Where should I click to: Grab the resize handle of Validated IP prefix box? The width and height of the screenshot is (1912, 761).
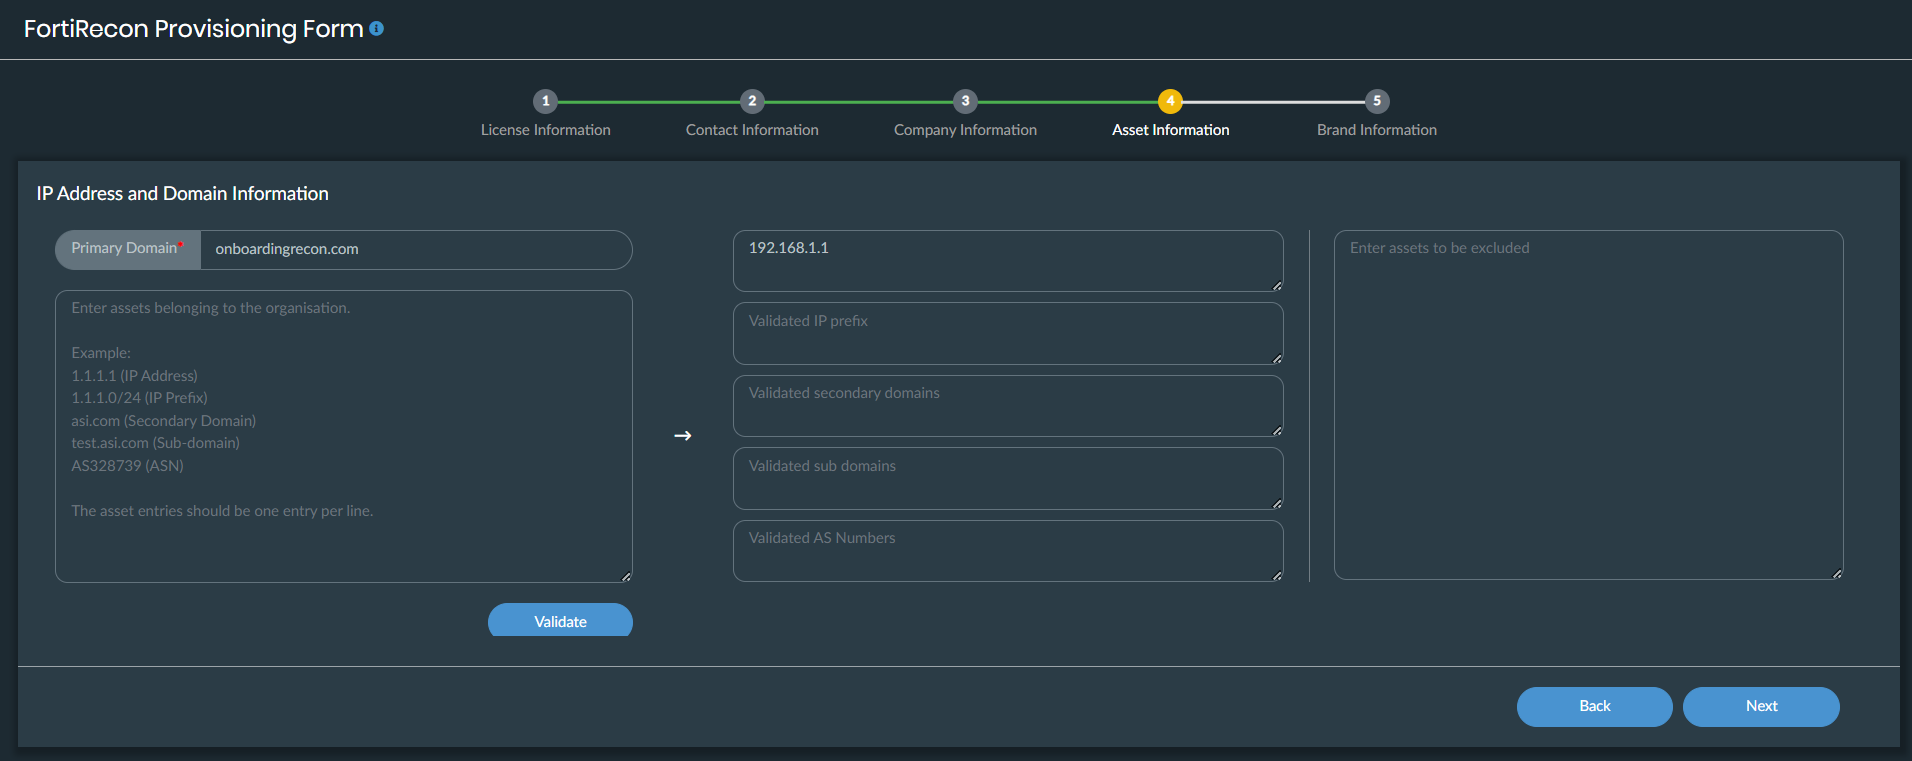1277,357
